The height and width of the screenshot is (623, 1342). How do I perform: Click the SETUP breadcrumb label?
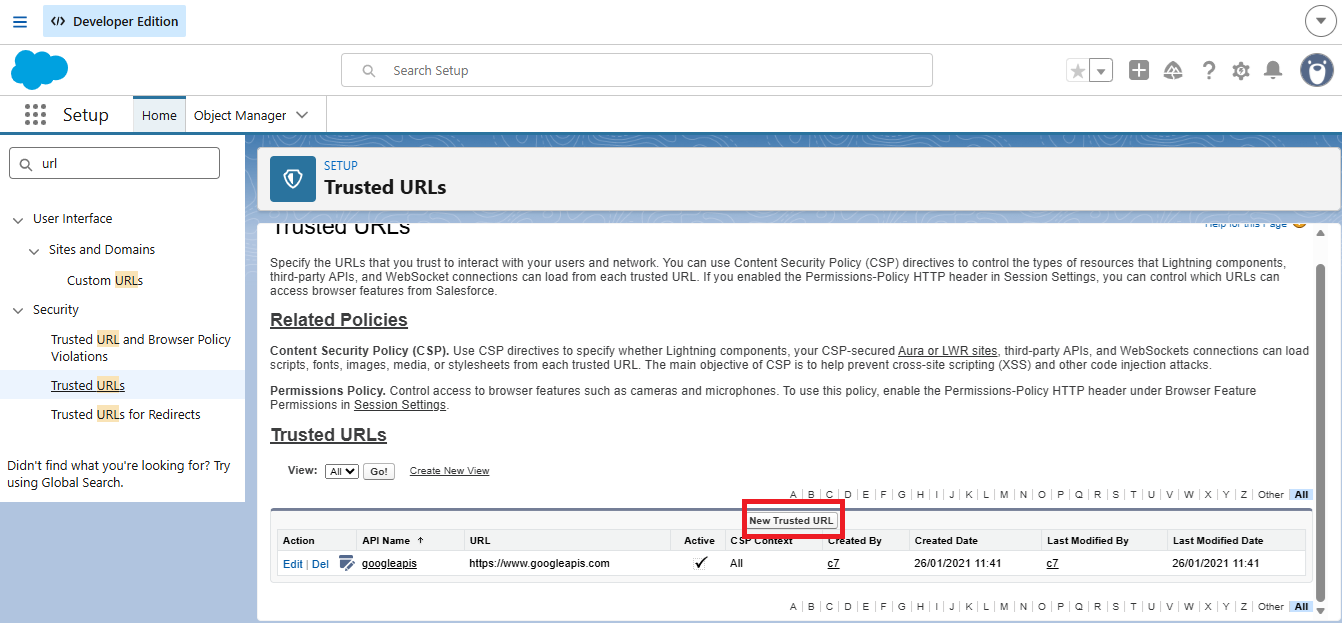pos(340,166)
